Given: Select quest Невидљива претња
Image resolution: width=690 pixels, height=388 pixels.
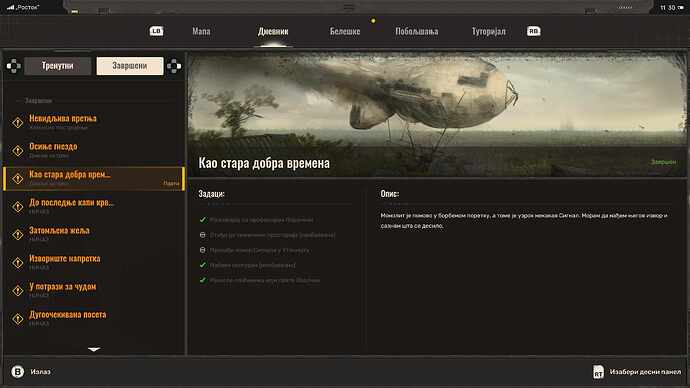Looking at the screenshot, I should coord(94,122).
